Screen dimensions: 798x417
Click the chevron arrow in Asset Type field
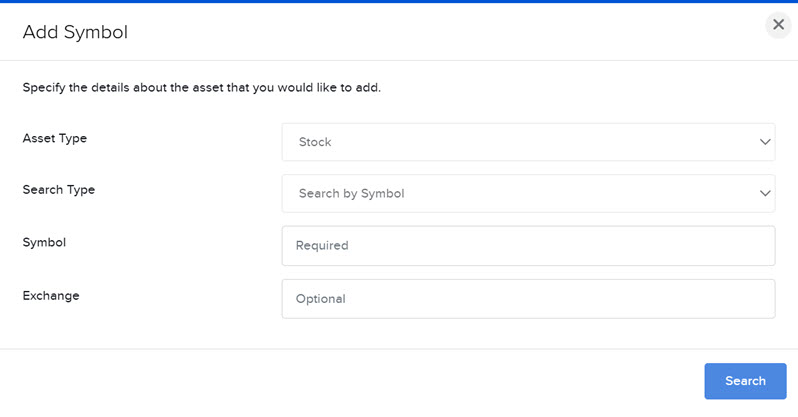tap(765, 142)
